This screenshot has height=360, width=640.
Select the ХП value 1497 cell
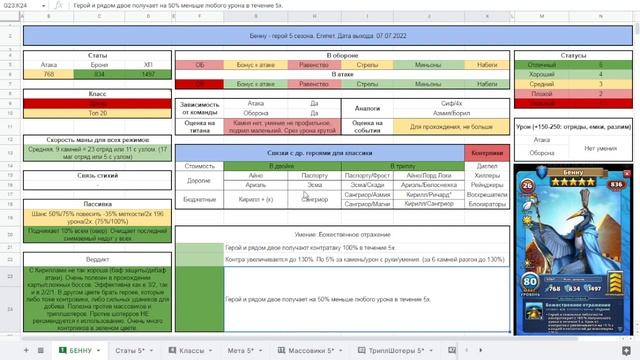[x=148, y=74]
